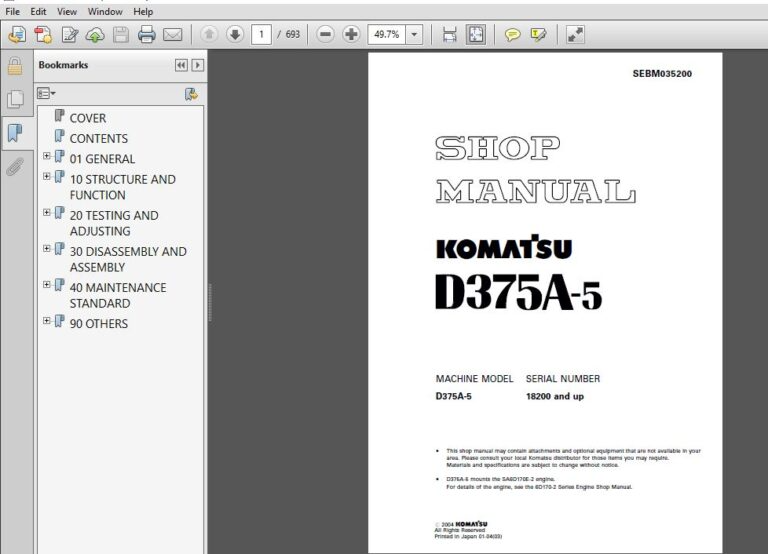Open the View menu

coord(67,11)
